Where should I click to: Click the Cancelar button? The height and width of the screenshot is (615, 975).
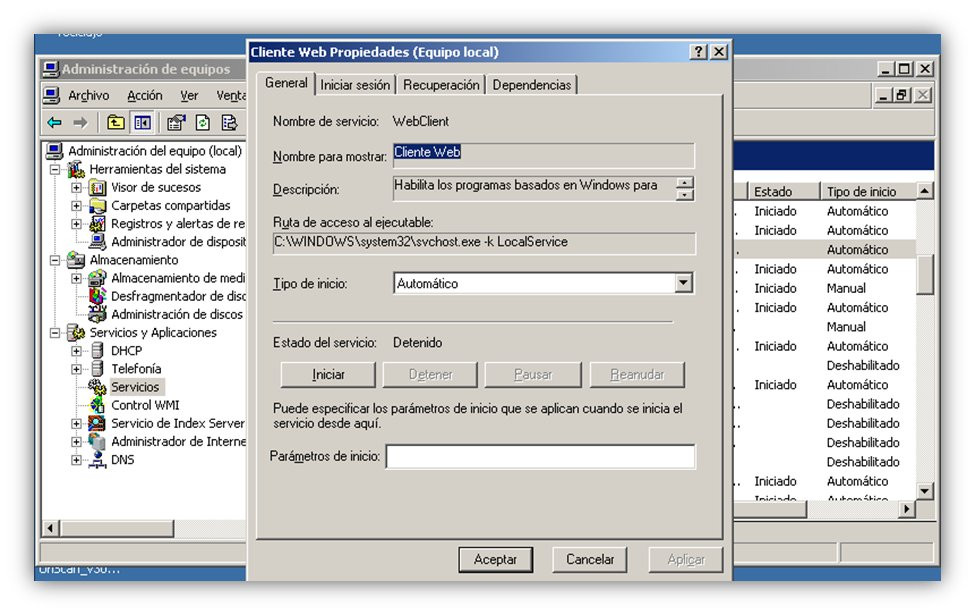pos(589,559)
